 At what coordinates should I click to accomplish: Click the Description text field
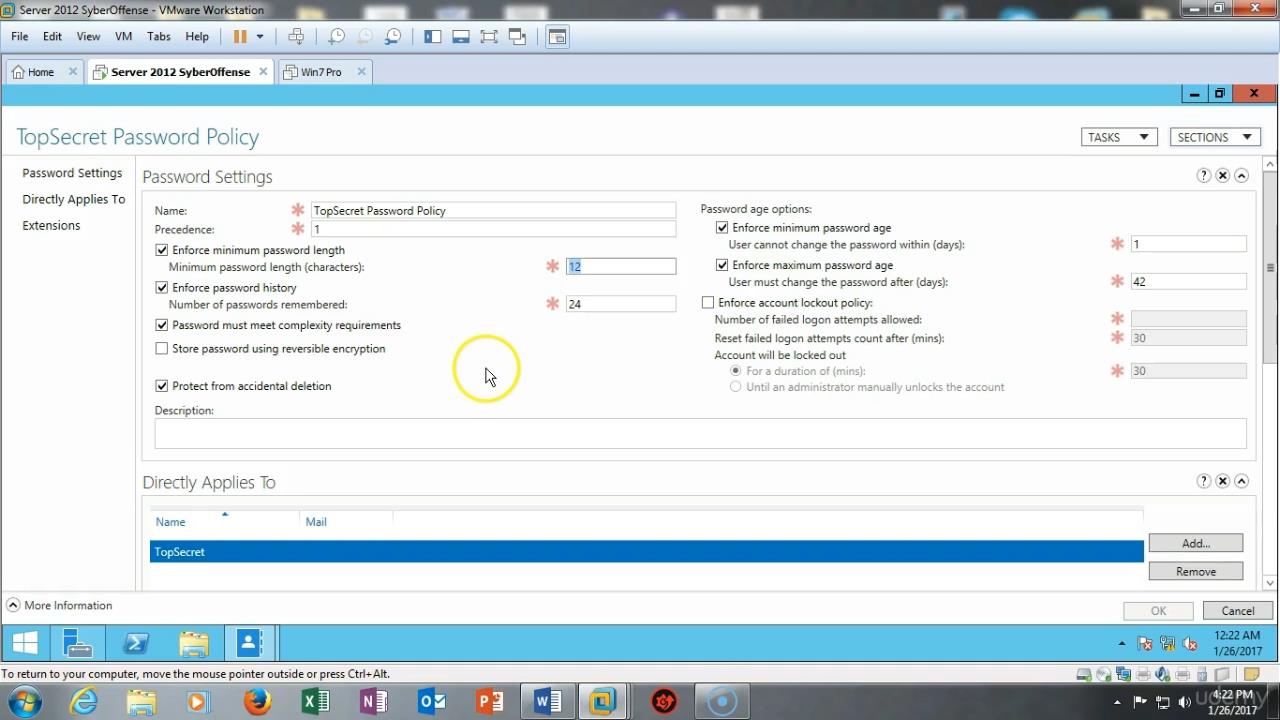[x=700, y=433]
